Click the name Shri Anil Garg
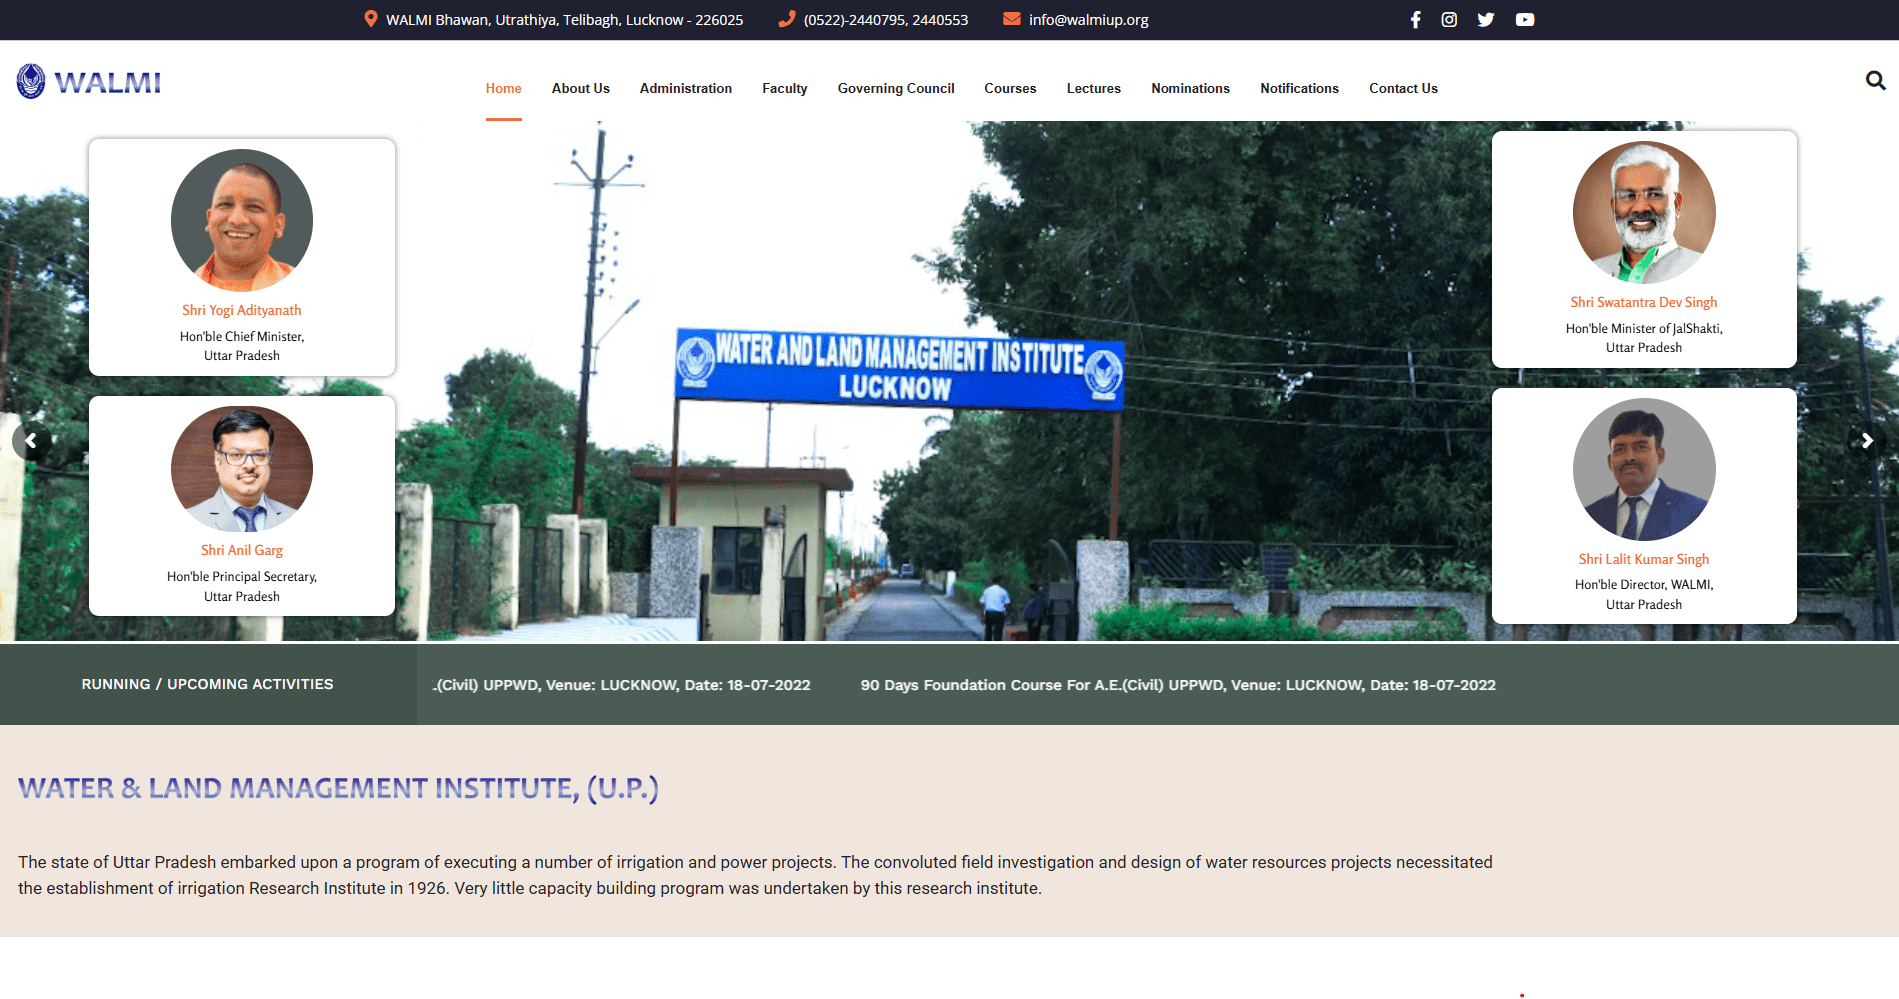This screenshot has width=1899, height=999. tap(242, 550)
